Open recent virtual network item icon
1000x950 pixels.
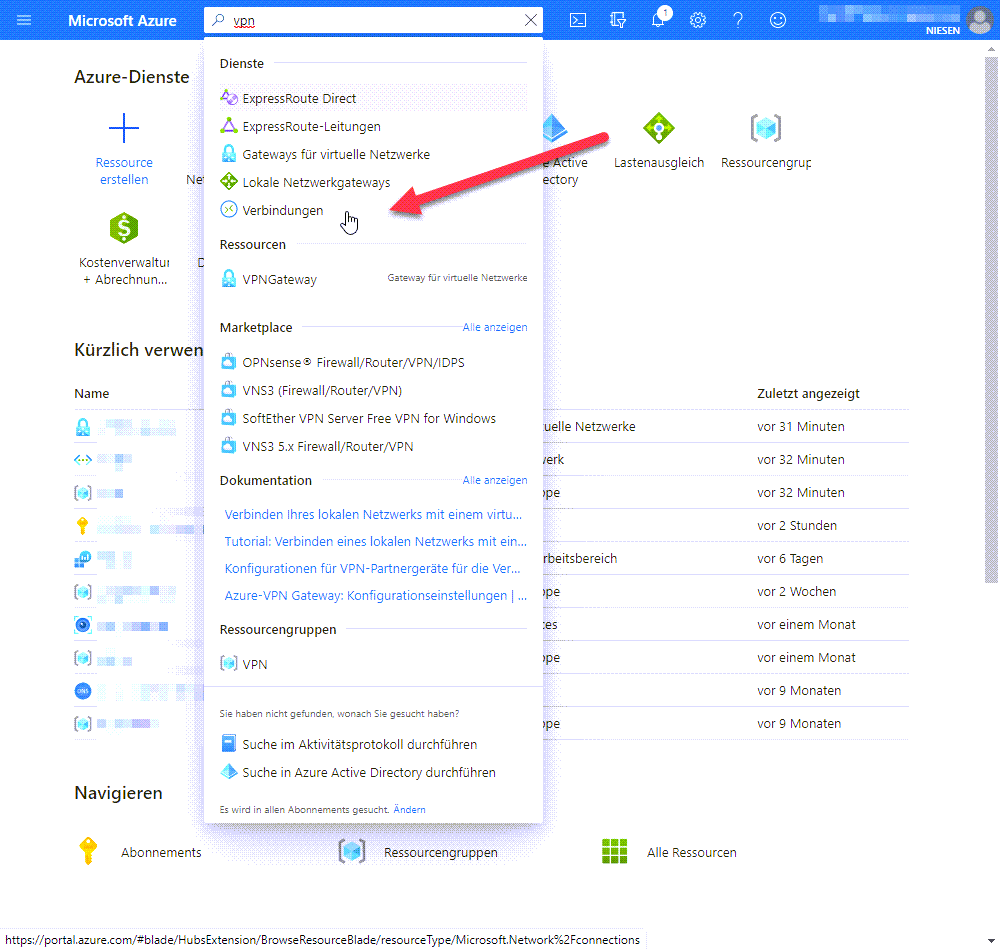(x=83, y=460)
